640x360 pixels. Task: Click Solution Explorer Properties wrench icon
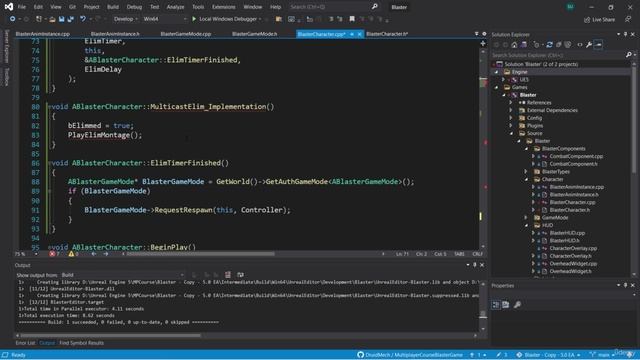(x=589, y=45)
